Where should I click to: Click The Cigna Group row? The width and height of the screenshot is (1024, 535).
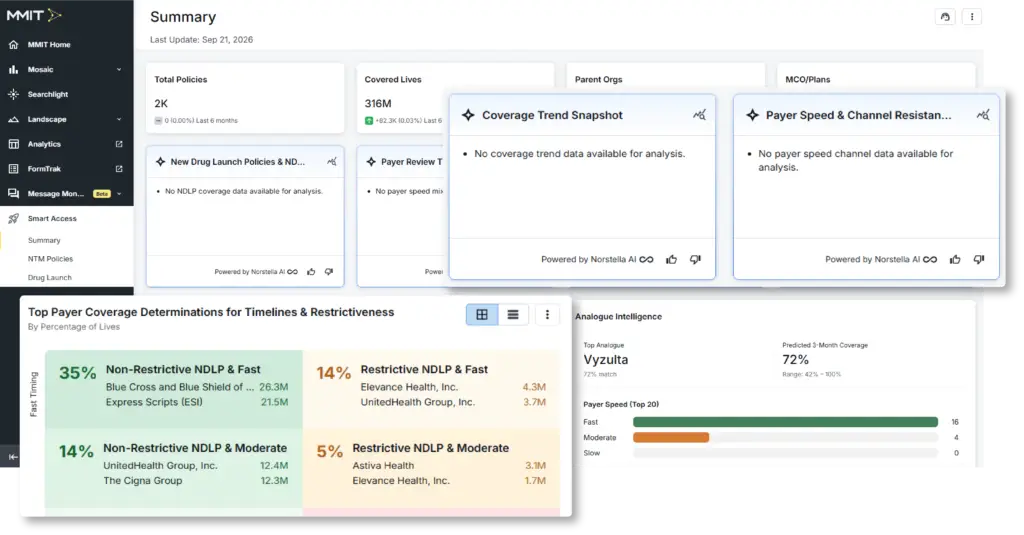pos(195,480)
